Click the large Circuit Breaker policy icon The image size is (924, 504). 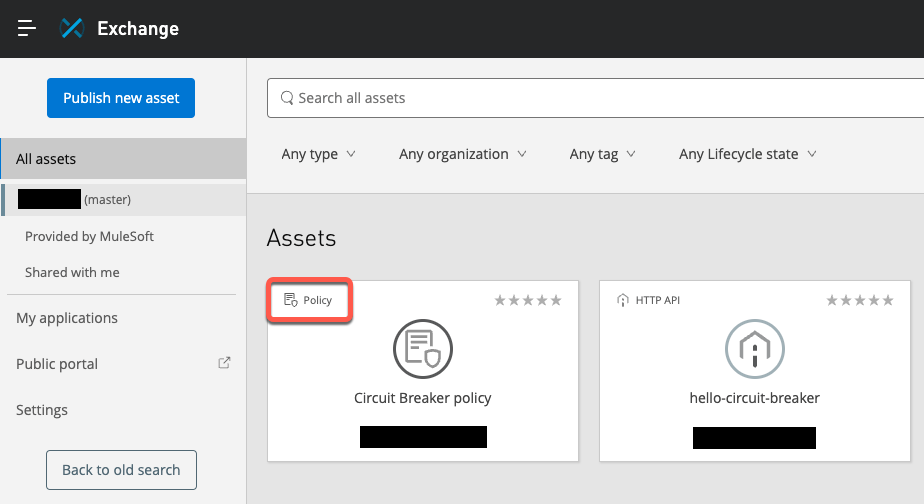(423, 349)
